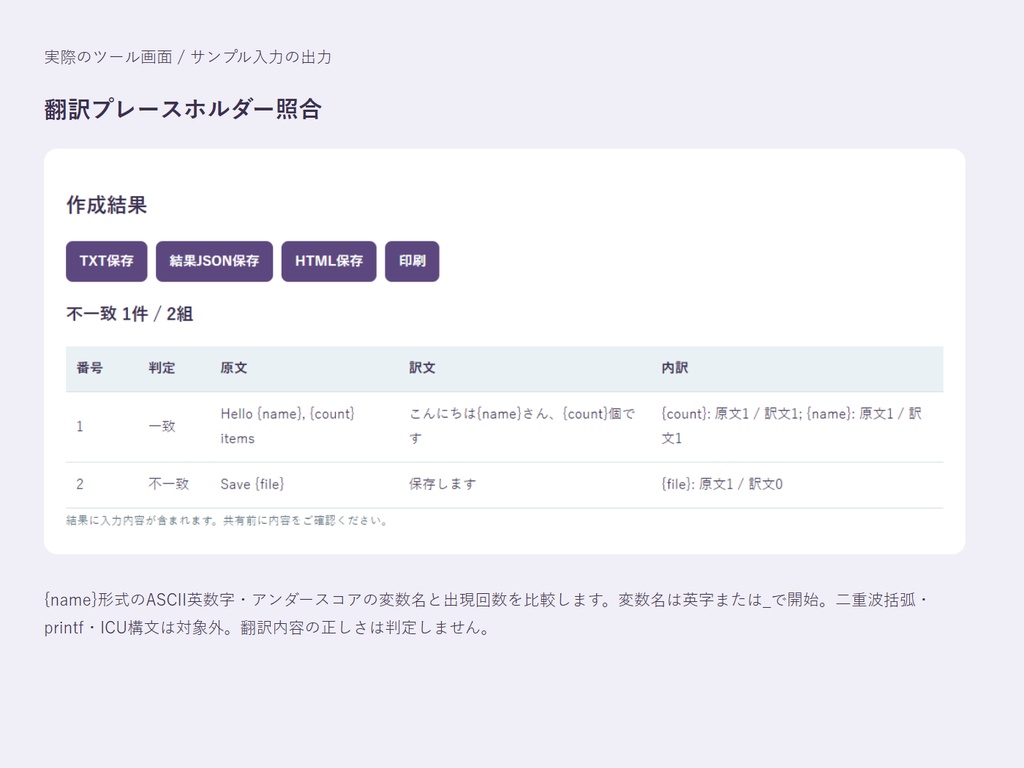Click the 作成結果 heading

(106, 205)
